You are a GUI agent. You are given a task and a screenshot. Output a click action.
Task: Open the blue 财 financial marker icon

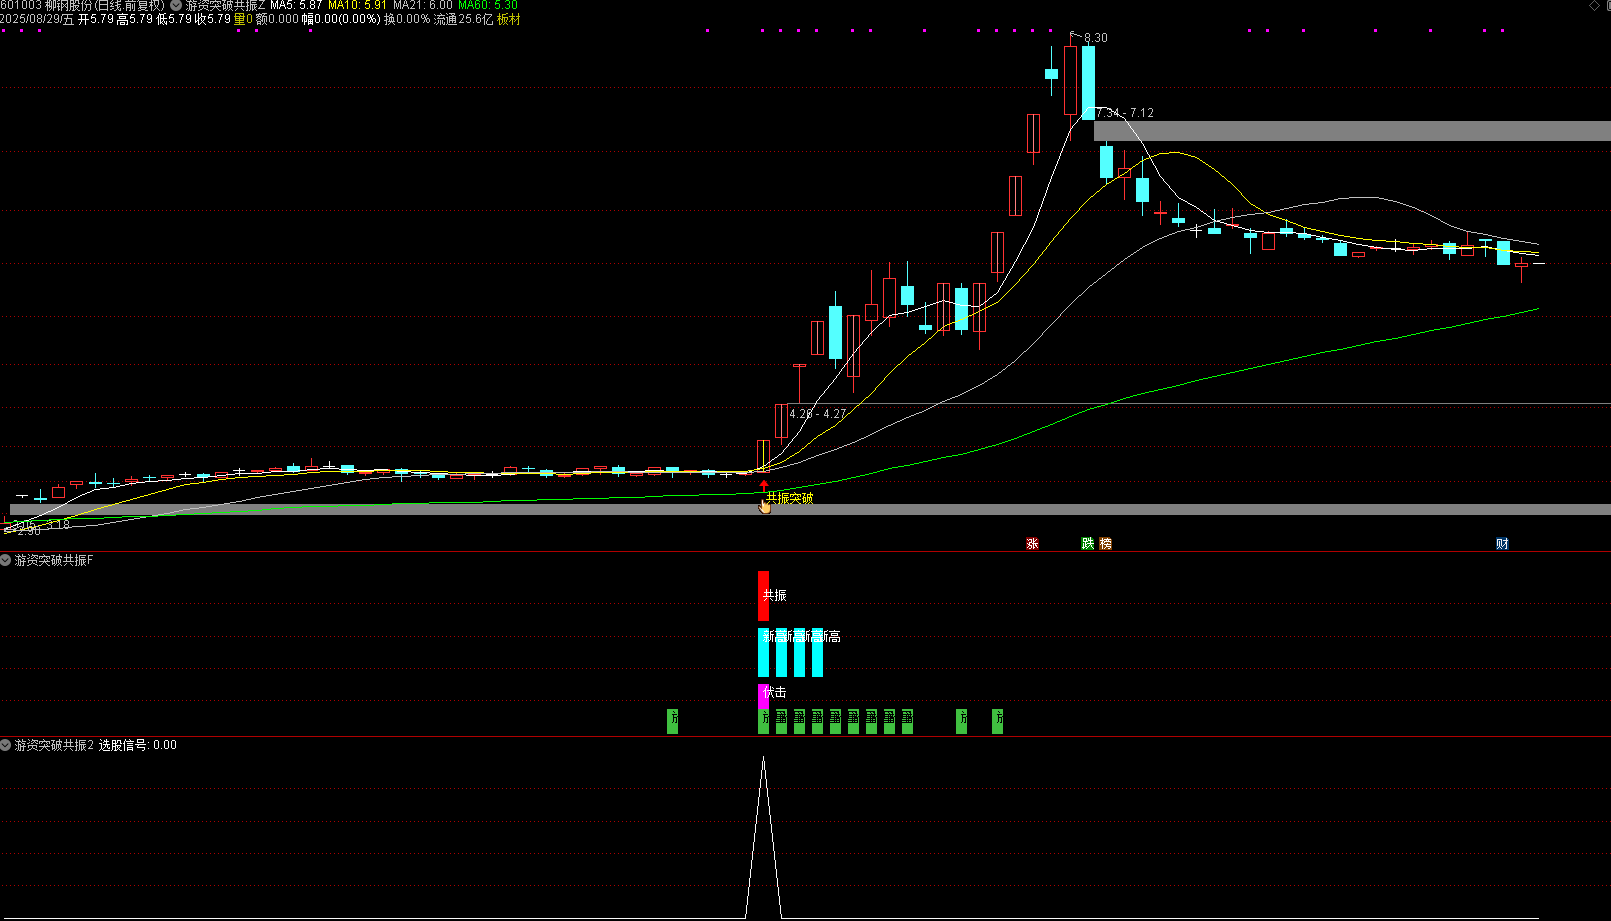click(x=1502, y=544)
